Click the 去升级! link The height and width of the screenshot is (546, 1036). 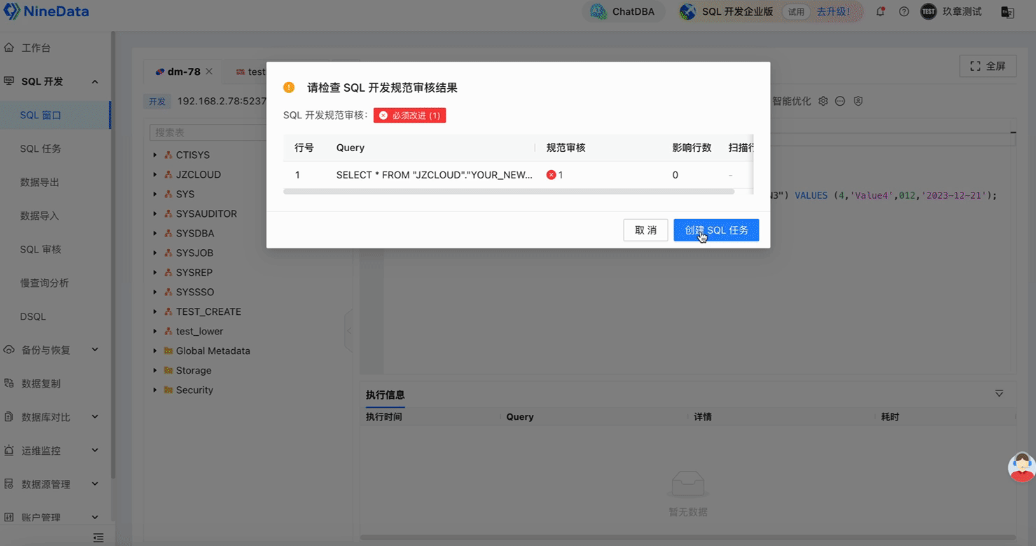click(833, 12)
